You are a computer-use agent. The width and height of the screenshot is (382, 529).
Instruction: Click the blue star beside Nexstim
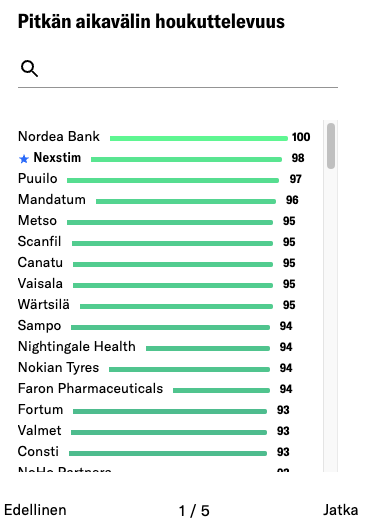(24, 159)
